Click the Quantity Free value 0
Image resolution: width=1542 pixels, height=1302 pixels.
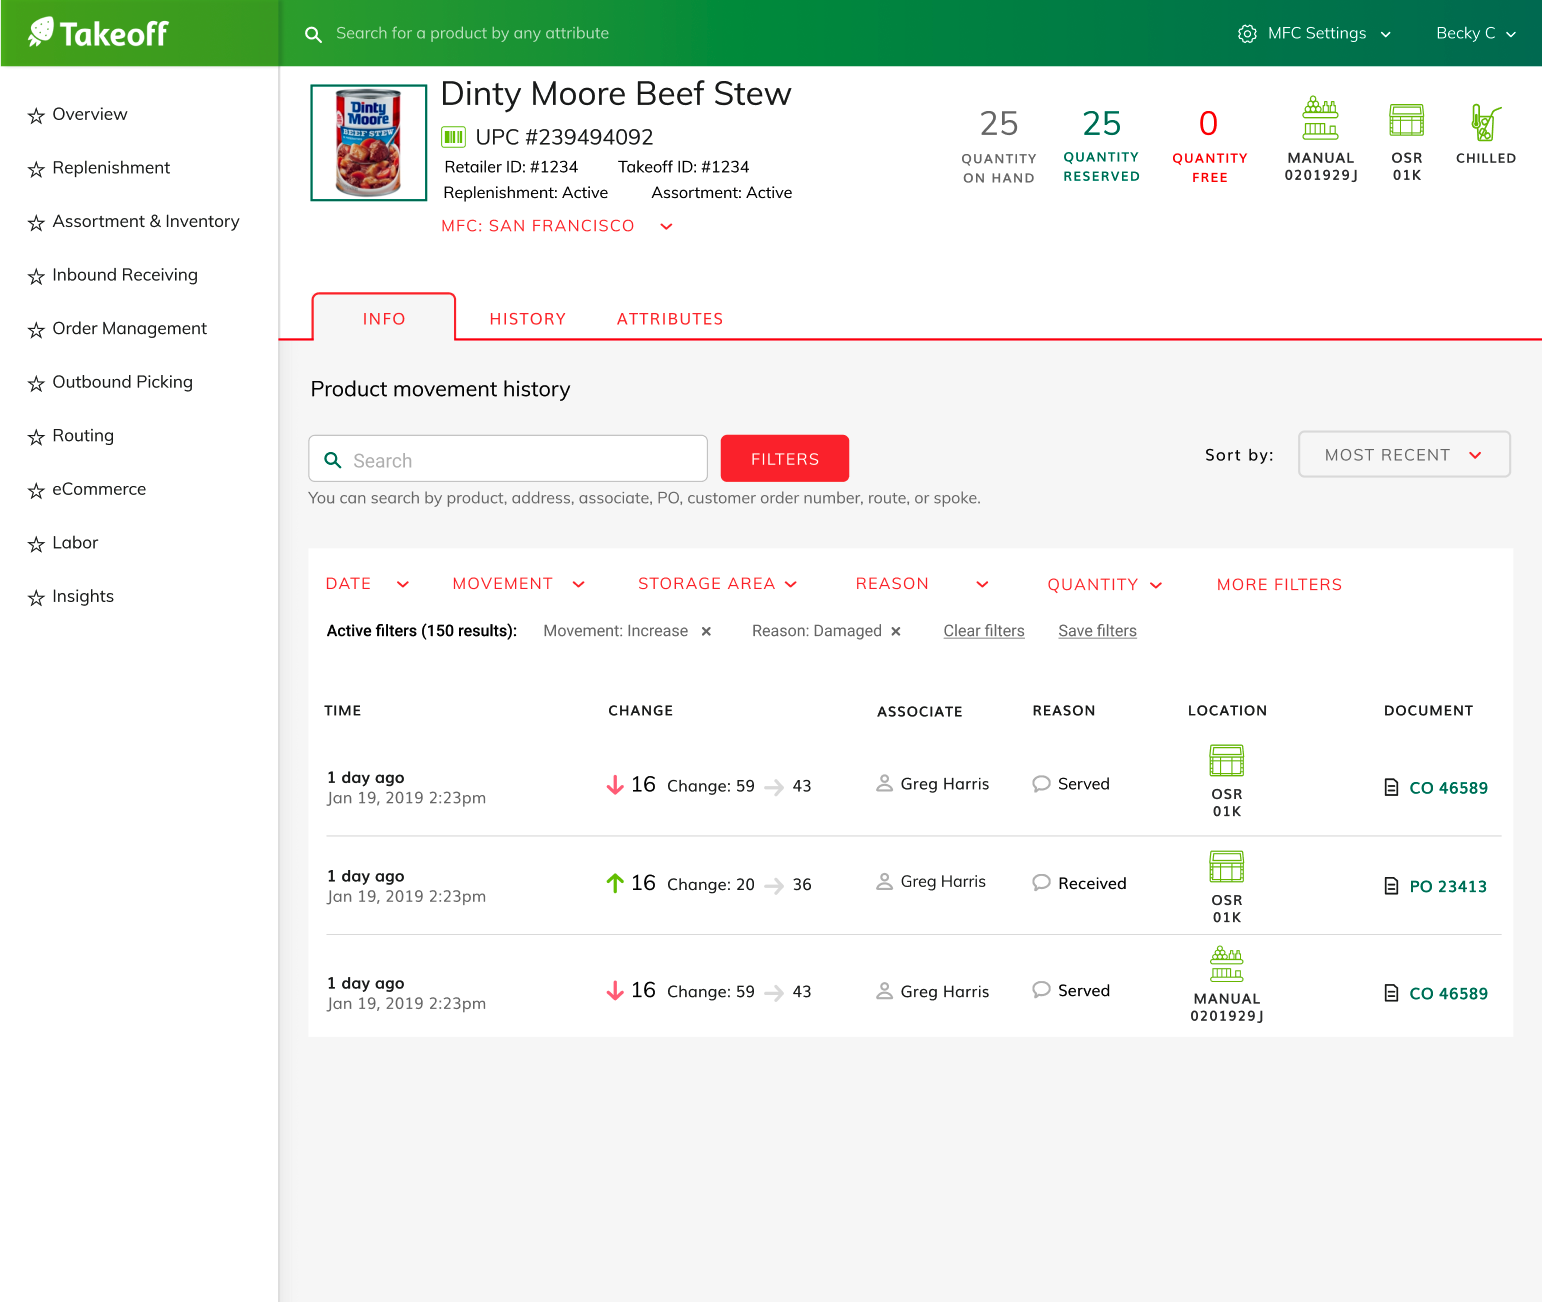(1208, 123)
